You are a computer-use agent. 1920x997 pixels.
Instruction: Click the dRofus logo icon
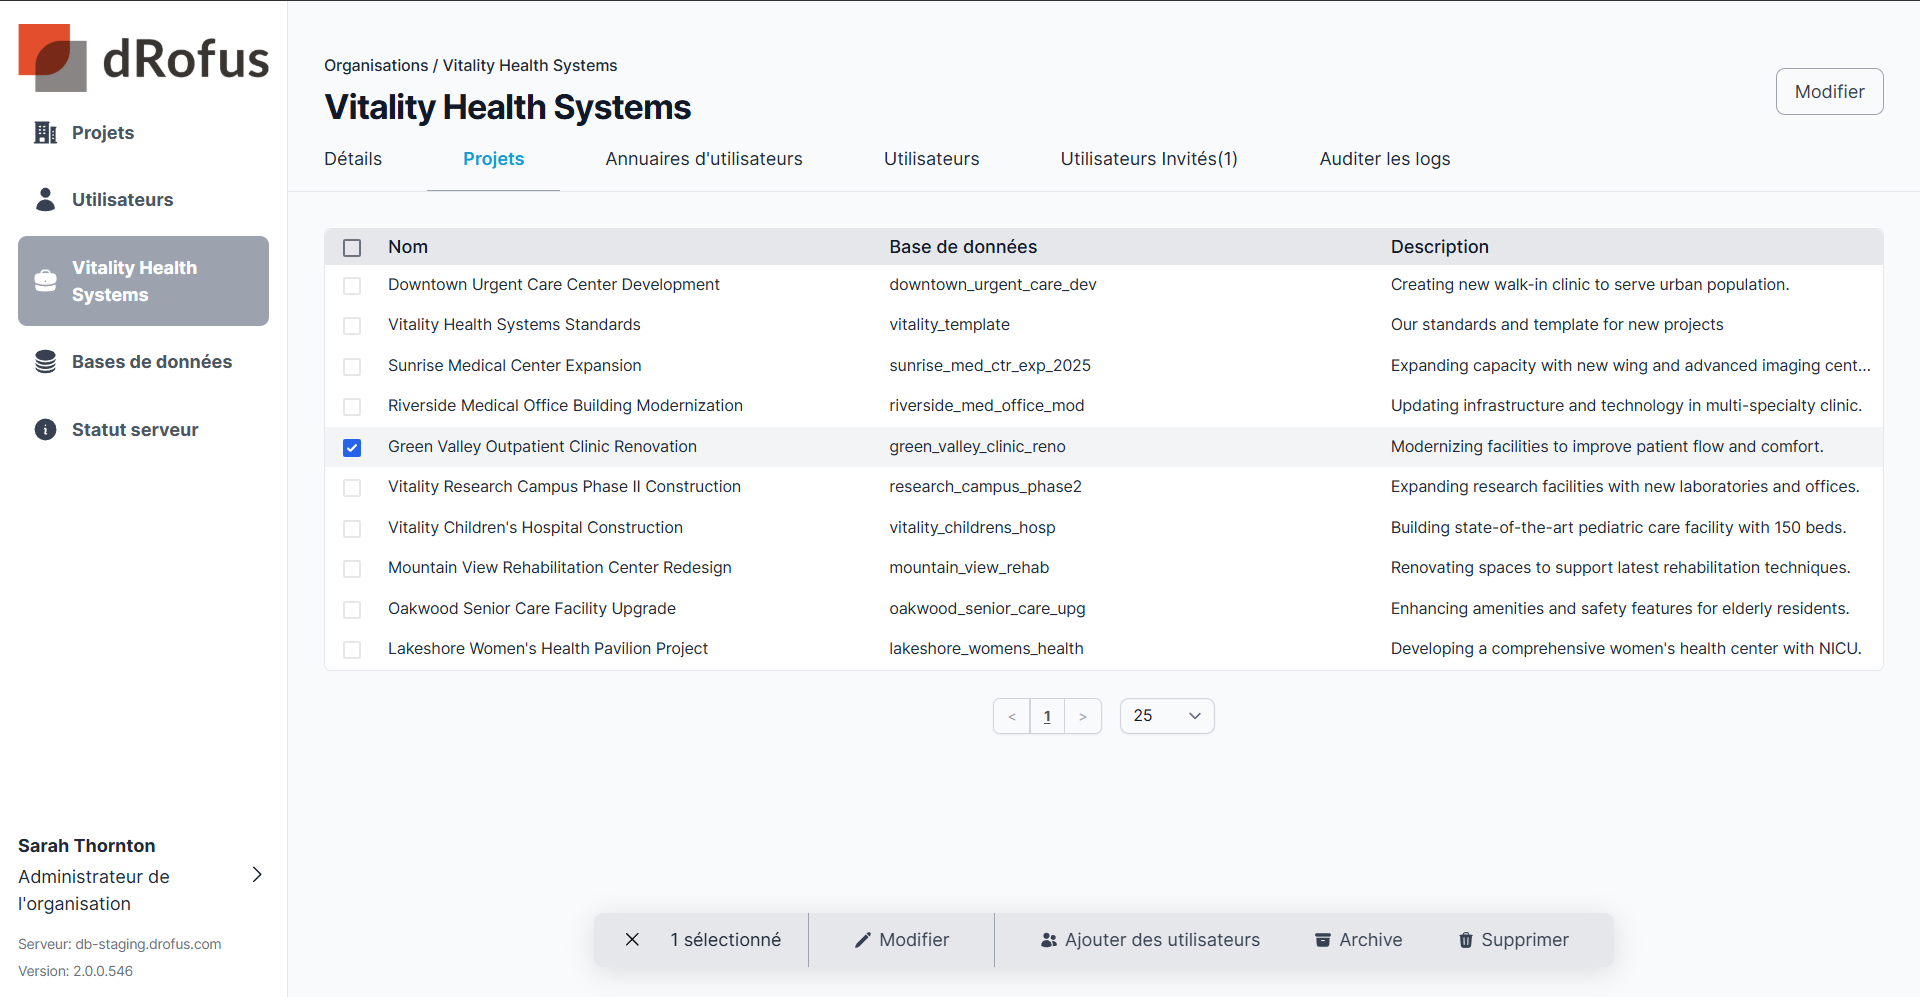[x=52, y=58]
